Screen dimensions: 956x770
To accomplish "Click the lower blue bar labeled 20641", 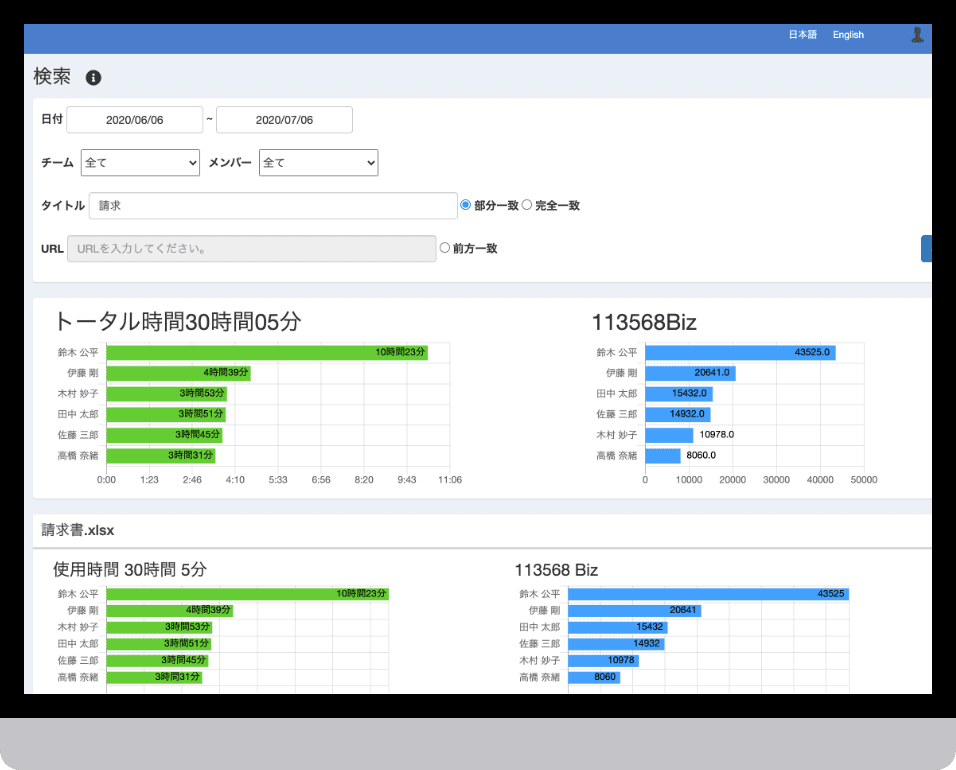I will (635, 610).
